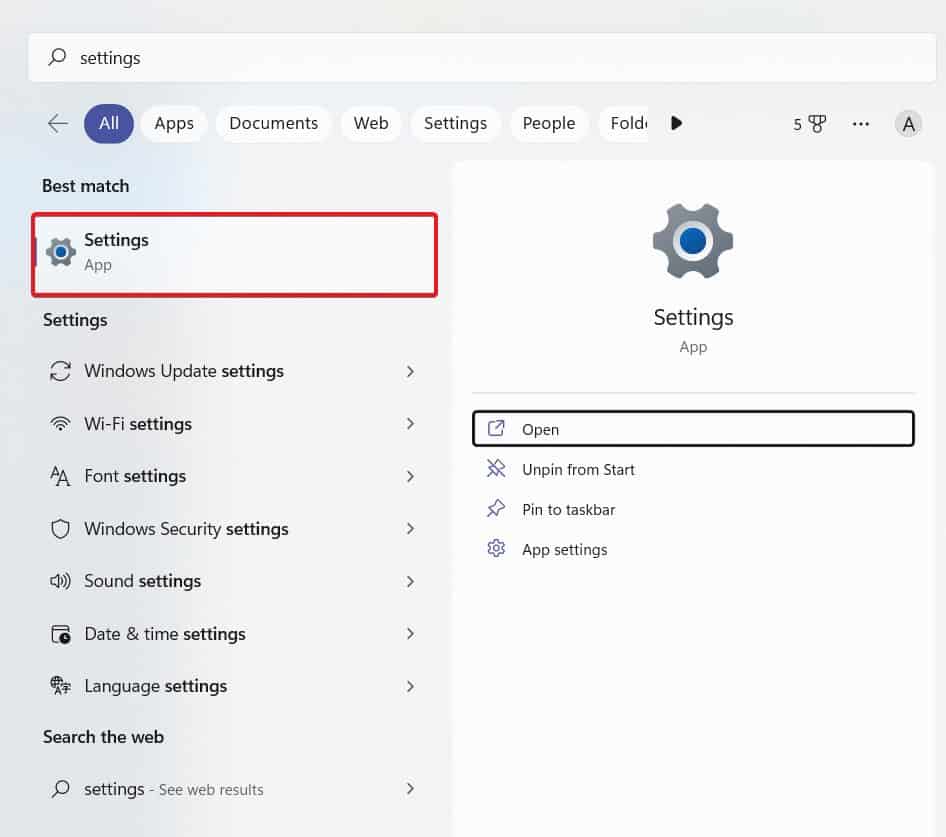Screen dimensions: 946x837
Task: Open Language settings result
Action: (x=233, y=686)
